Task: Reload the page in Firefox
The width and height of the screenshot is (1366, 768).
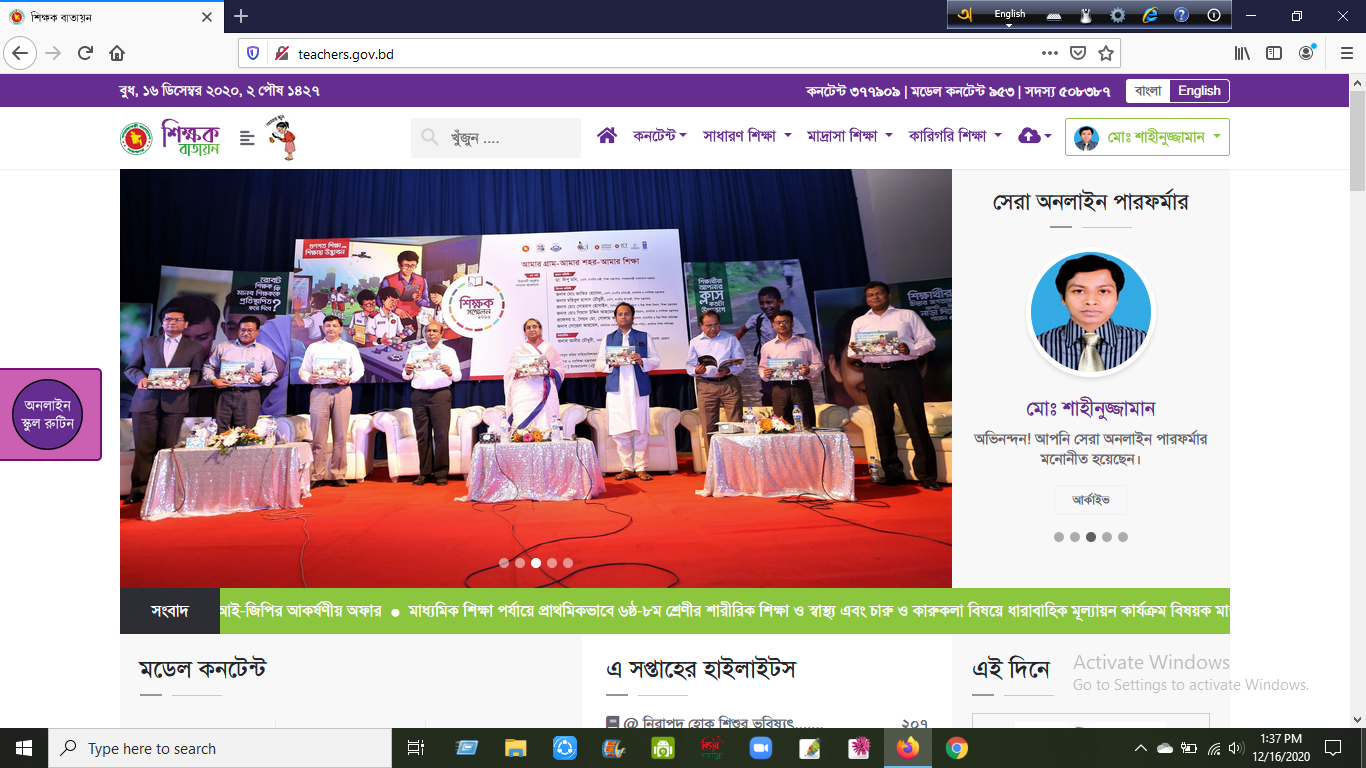Action: [85, 53]
